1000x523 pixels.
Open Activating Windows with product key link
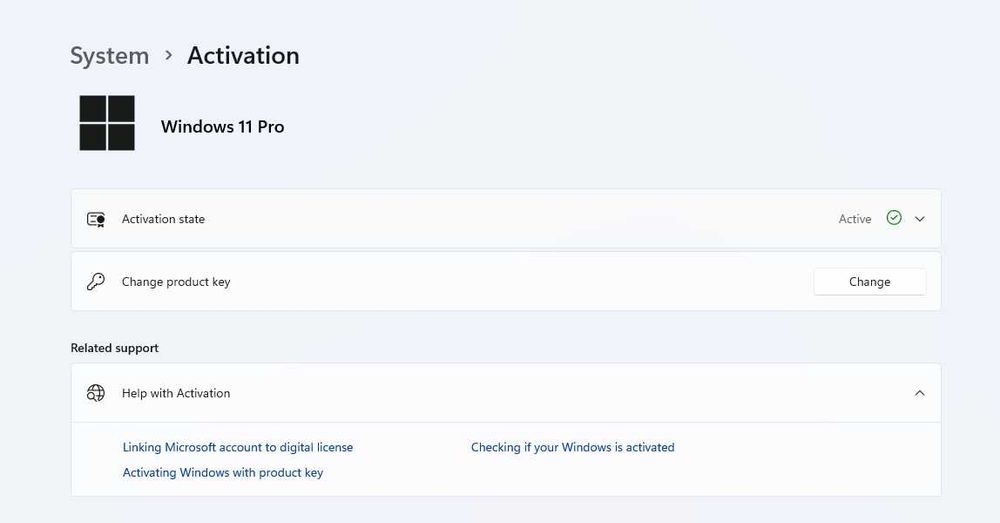[223, 472]
